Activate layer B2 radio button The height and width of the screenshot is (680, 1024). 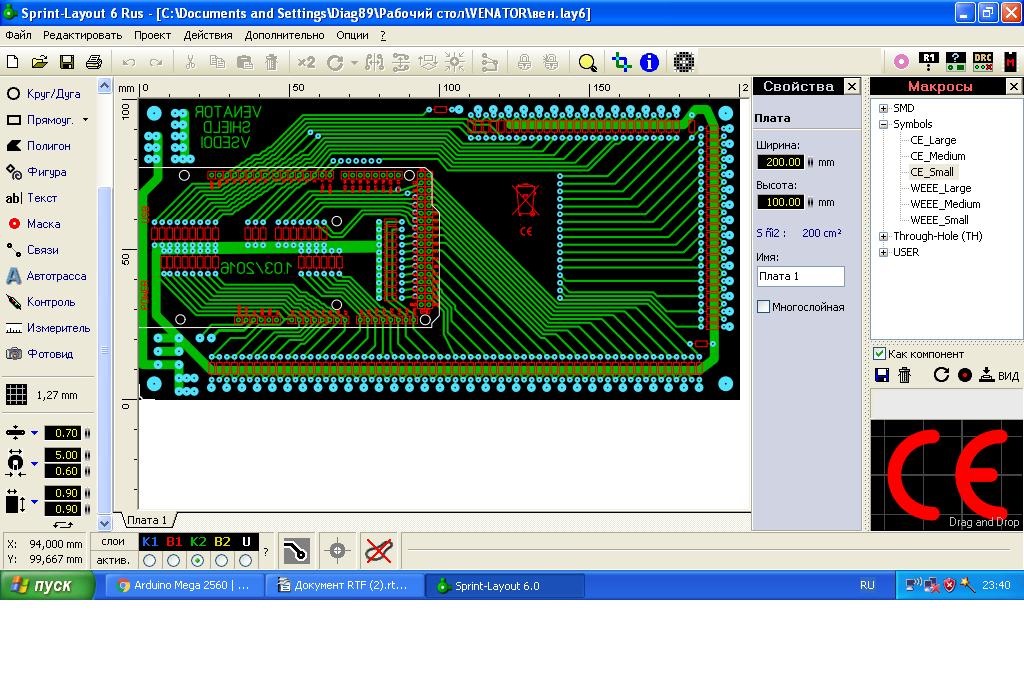click(221, 560)
